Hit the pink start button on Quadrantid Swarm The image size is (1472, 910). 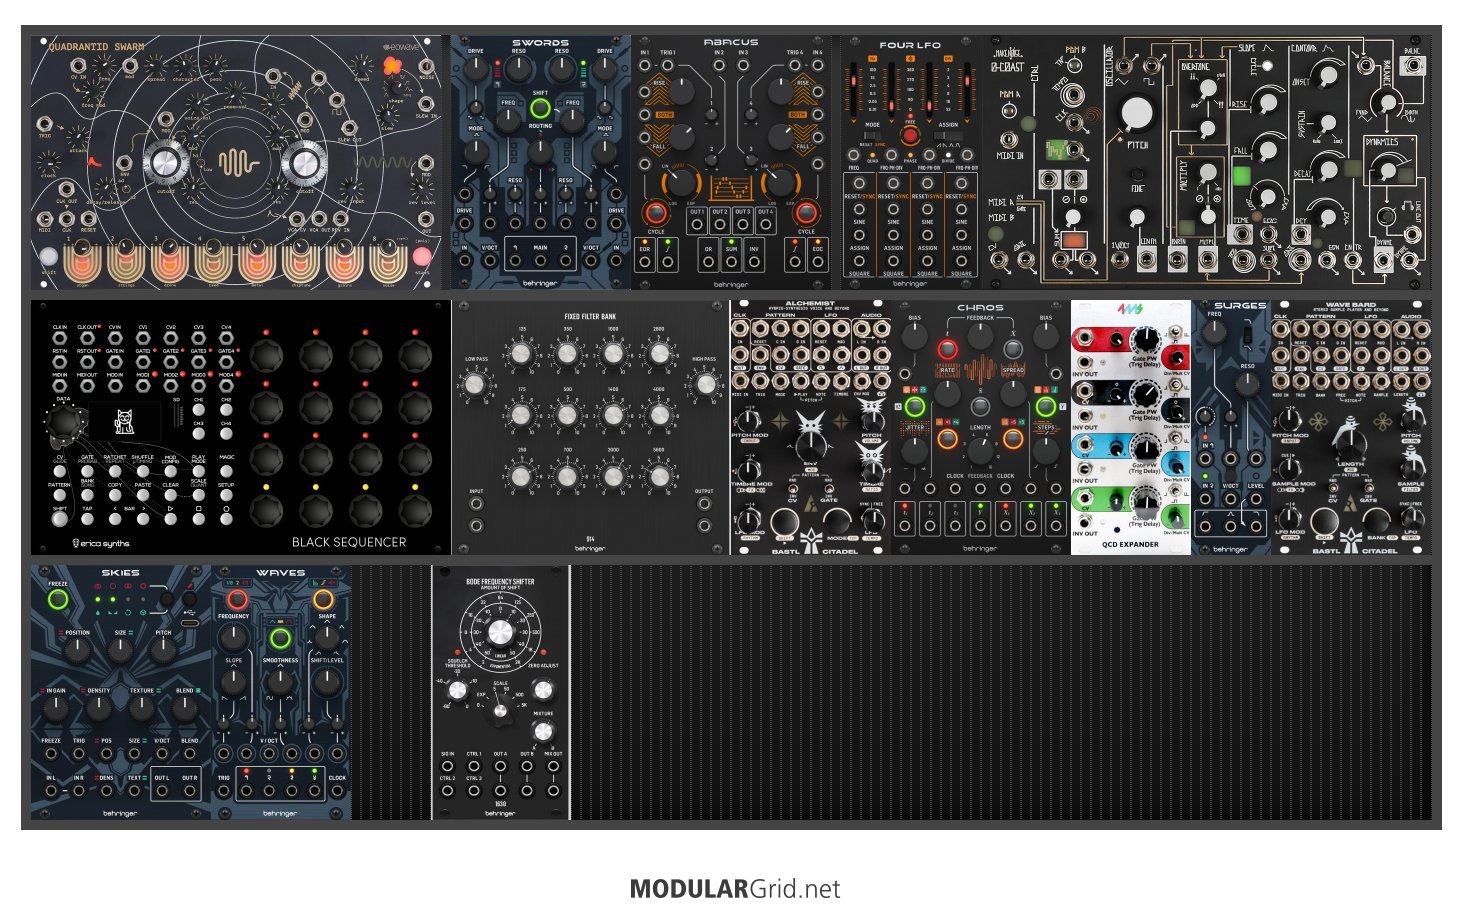point(422,257)
